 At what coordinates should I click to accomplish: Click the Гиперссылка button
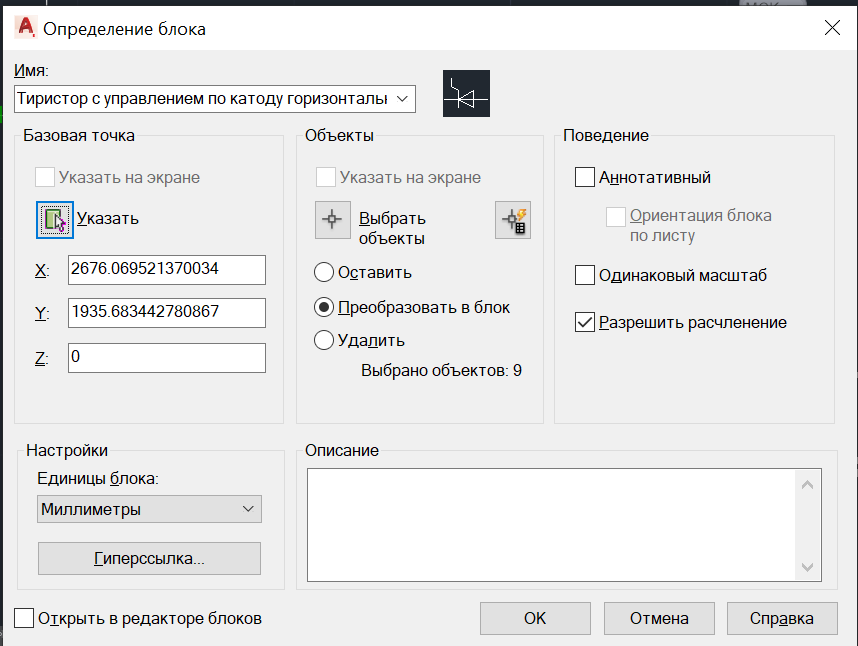(x=149, y=558)
